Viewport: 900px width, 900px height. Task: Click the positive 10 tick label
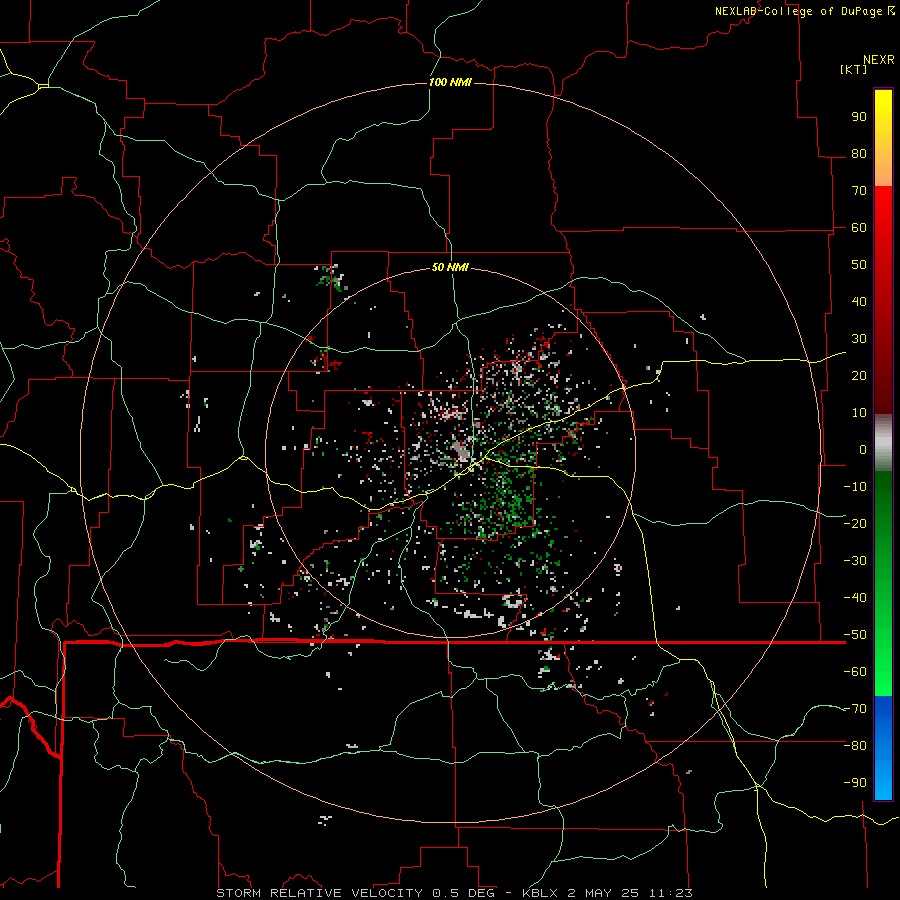click(x=859, y=413)
